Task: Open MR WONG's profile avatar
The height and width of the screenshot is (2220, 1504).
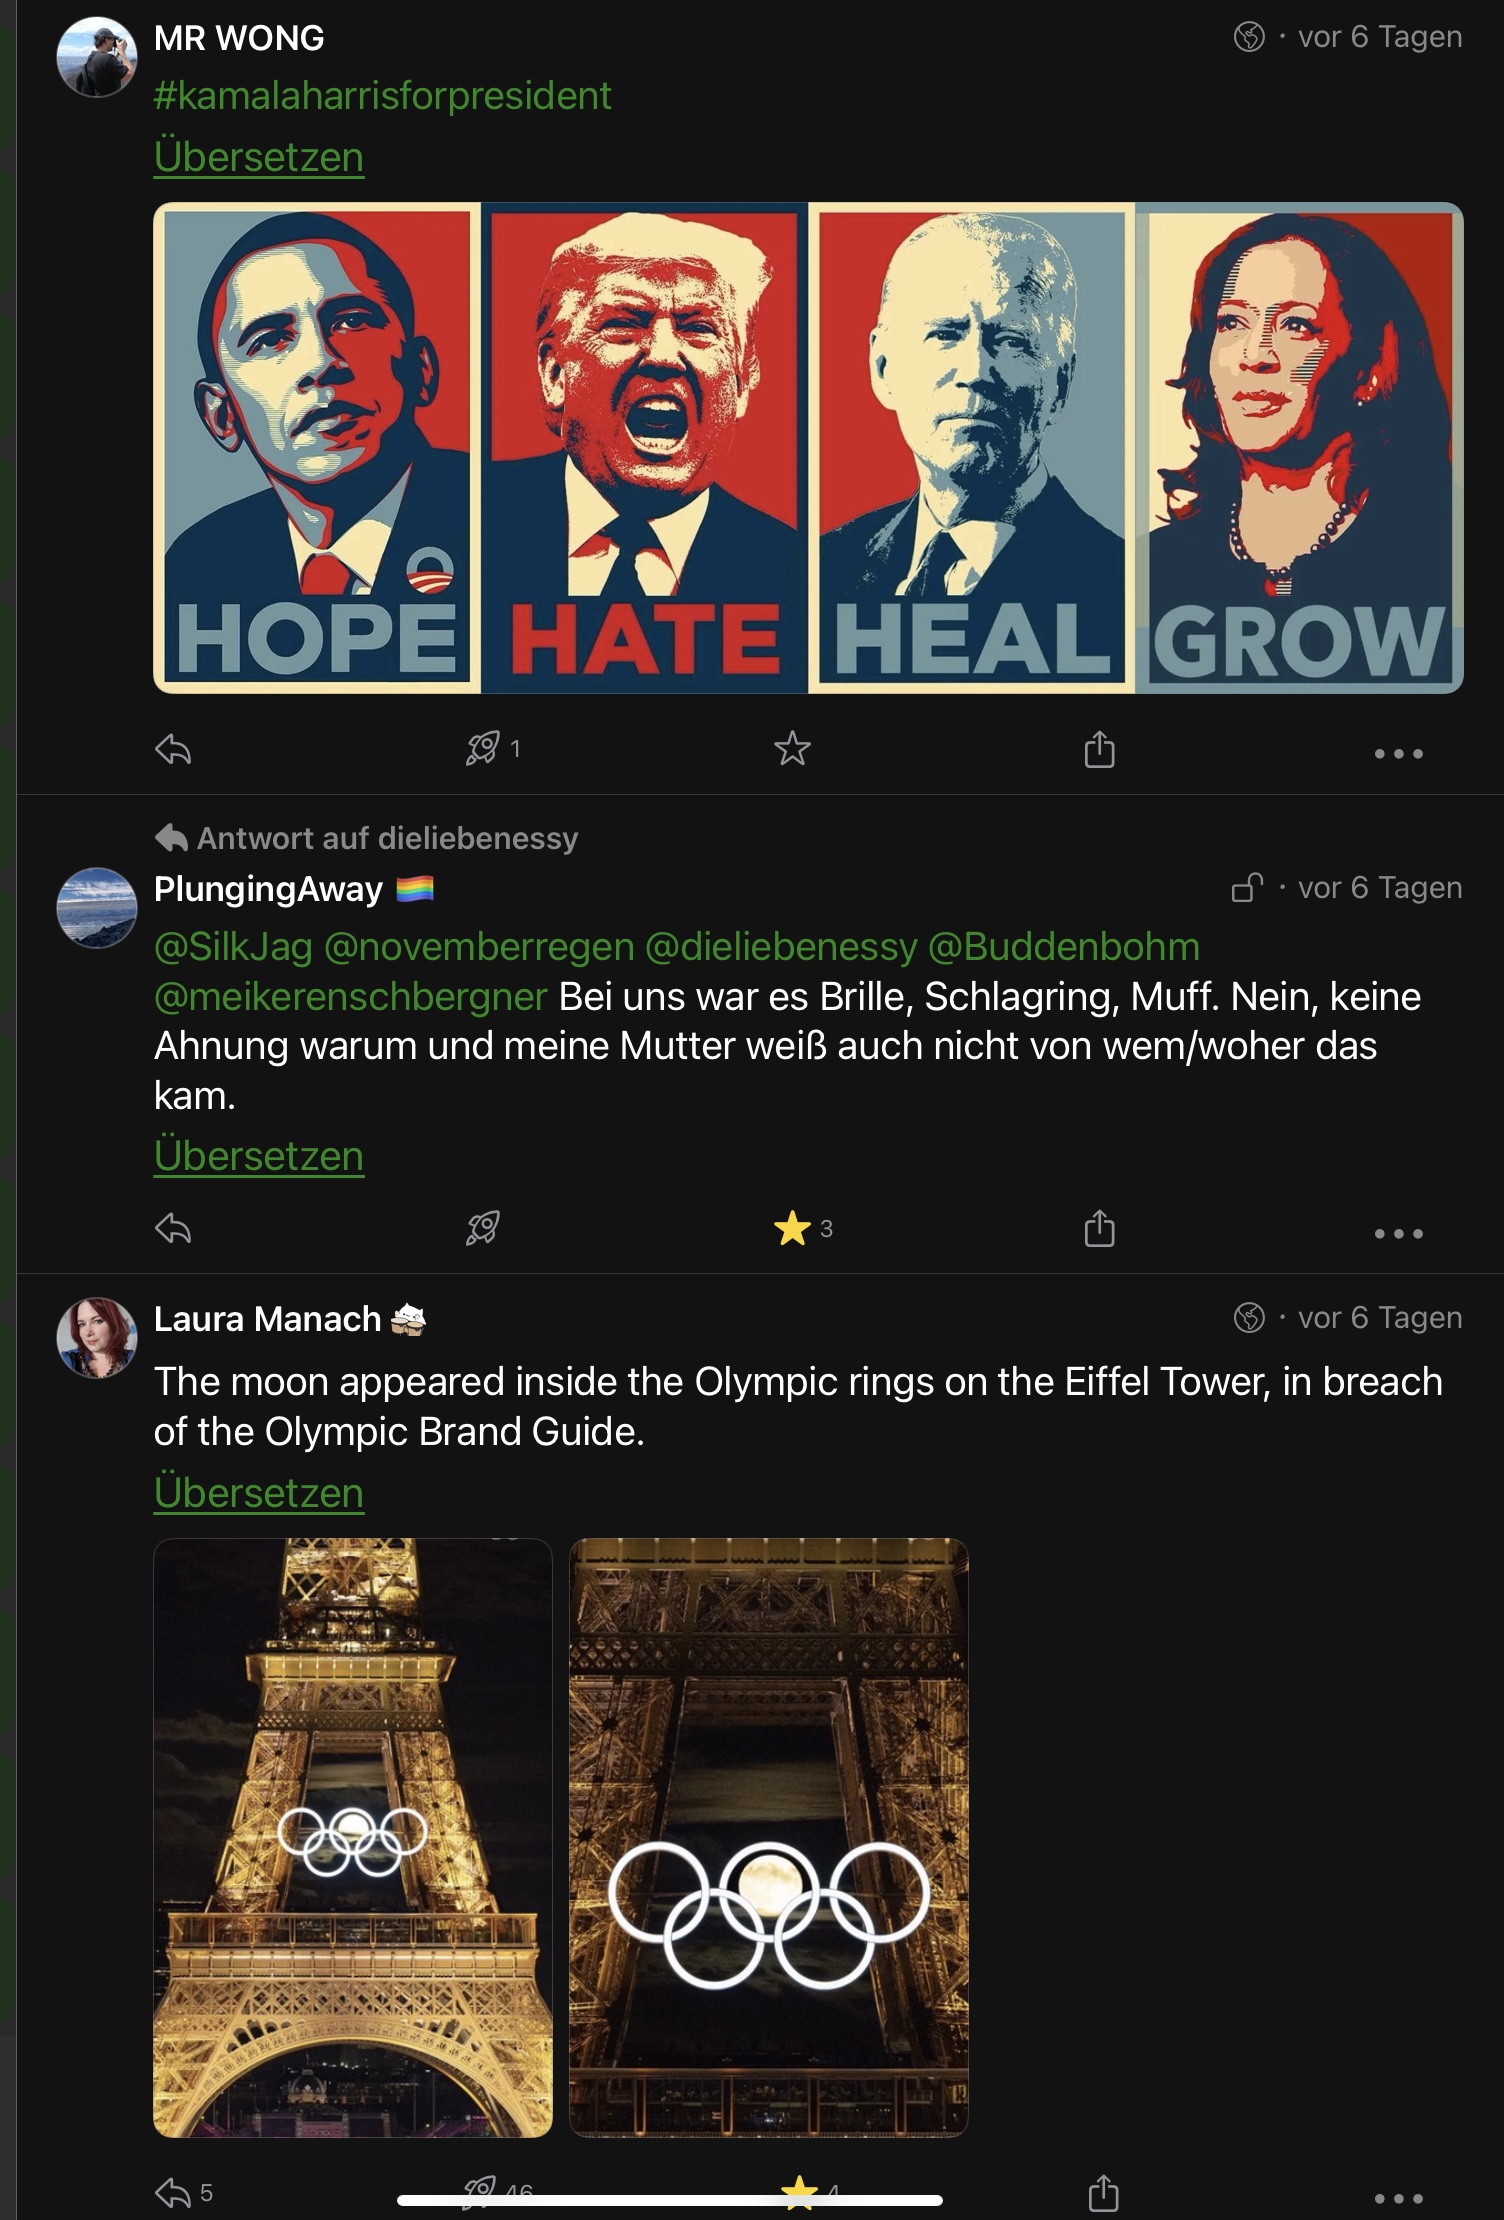Action: coord(96,57)
